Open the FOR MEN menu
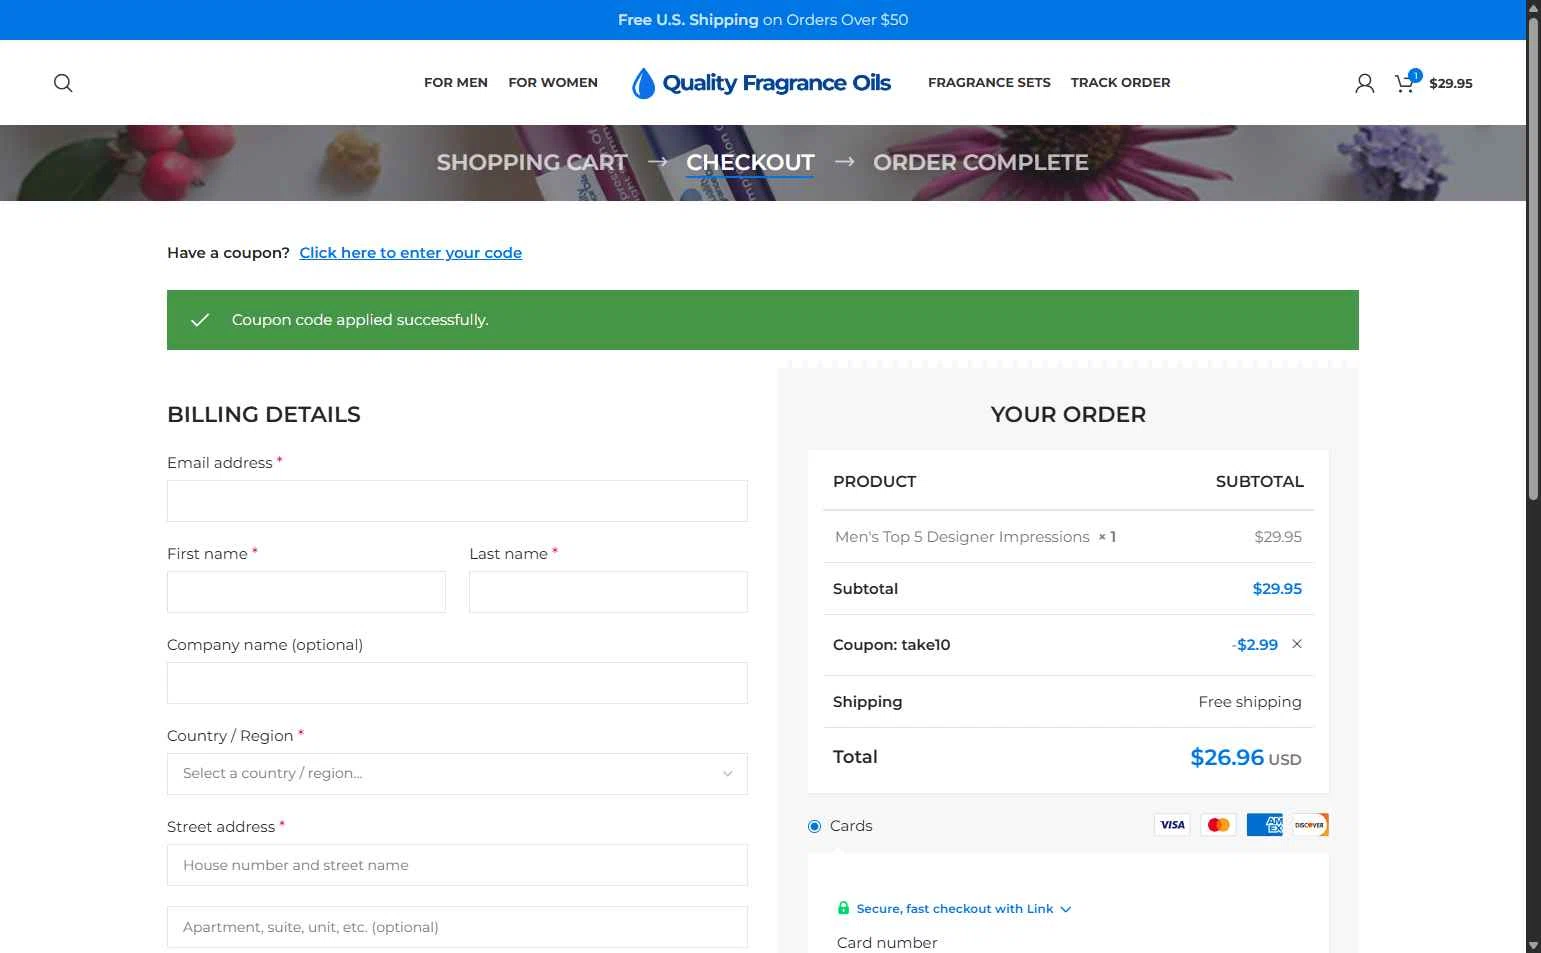 456,83
